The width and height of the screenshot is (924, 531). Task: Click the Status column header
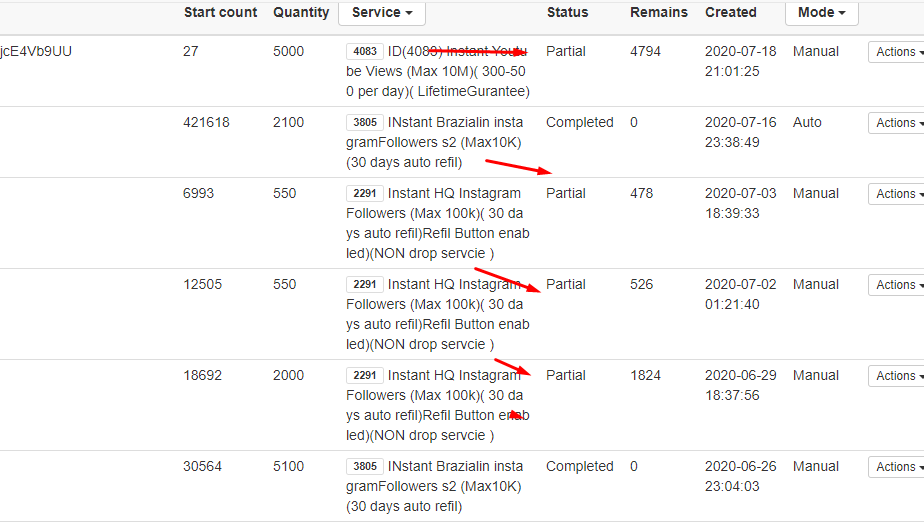coord(567,12)
